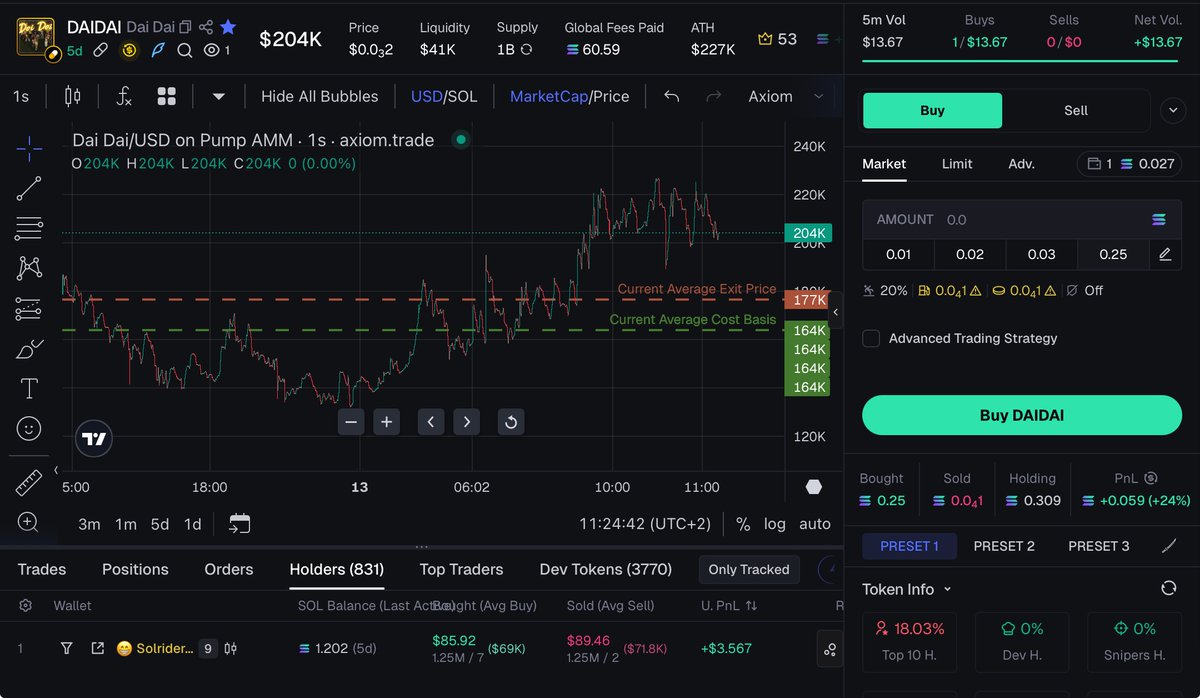1200x698 pixels.
Task: Select the zoom in tool
Action: (x=29, y=522)
